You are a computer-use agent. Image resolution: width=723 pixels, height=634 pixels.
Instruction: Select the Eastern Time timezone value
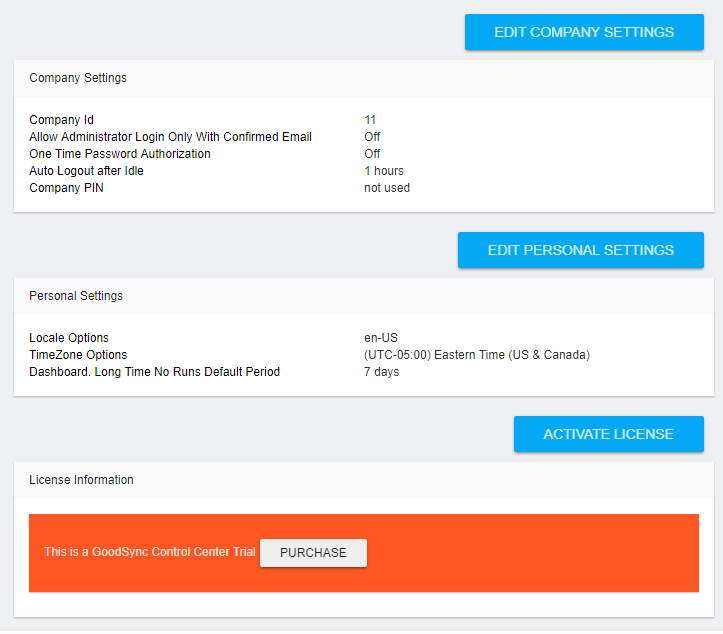click(477, 355)
